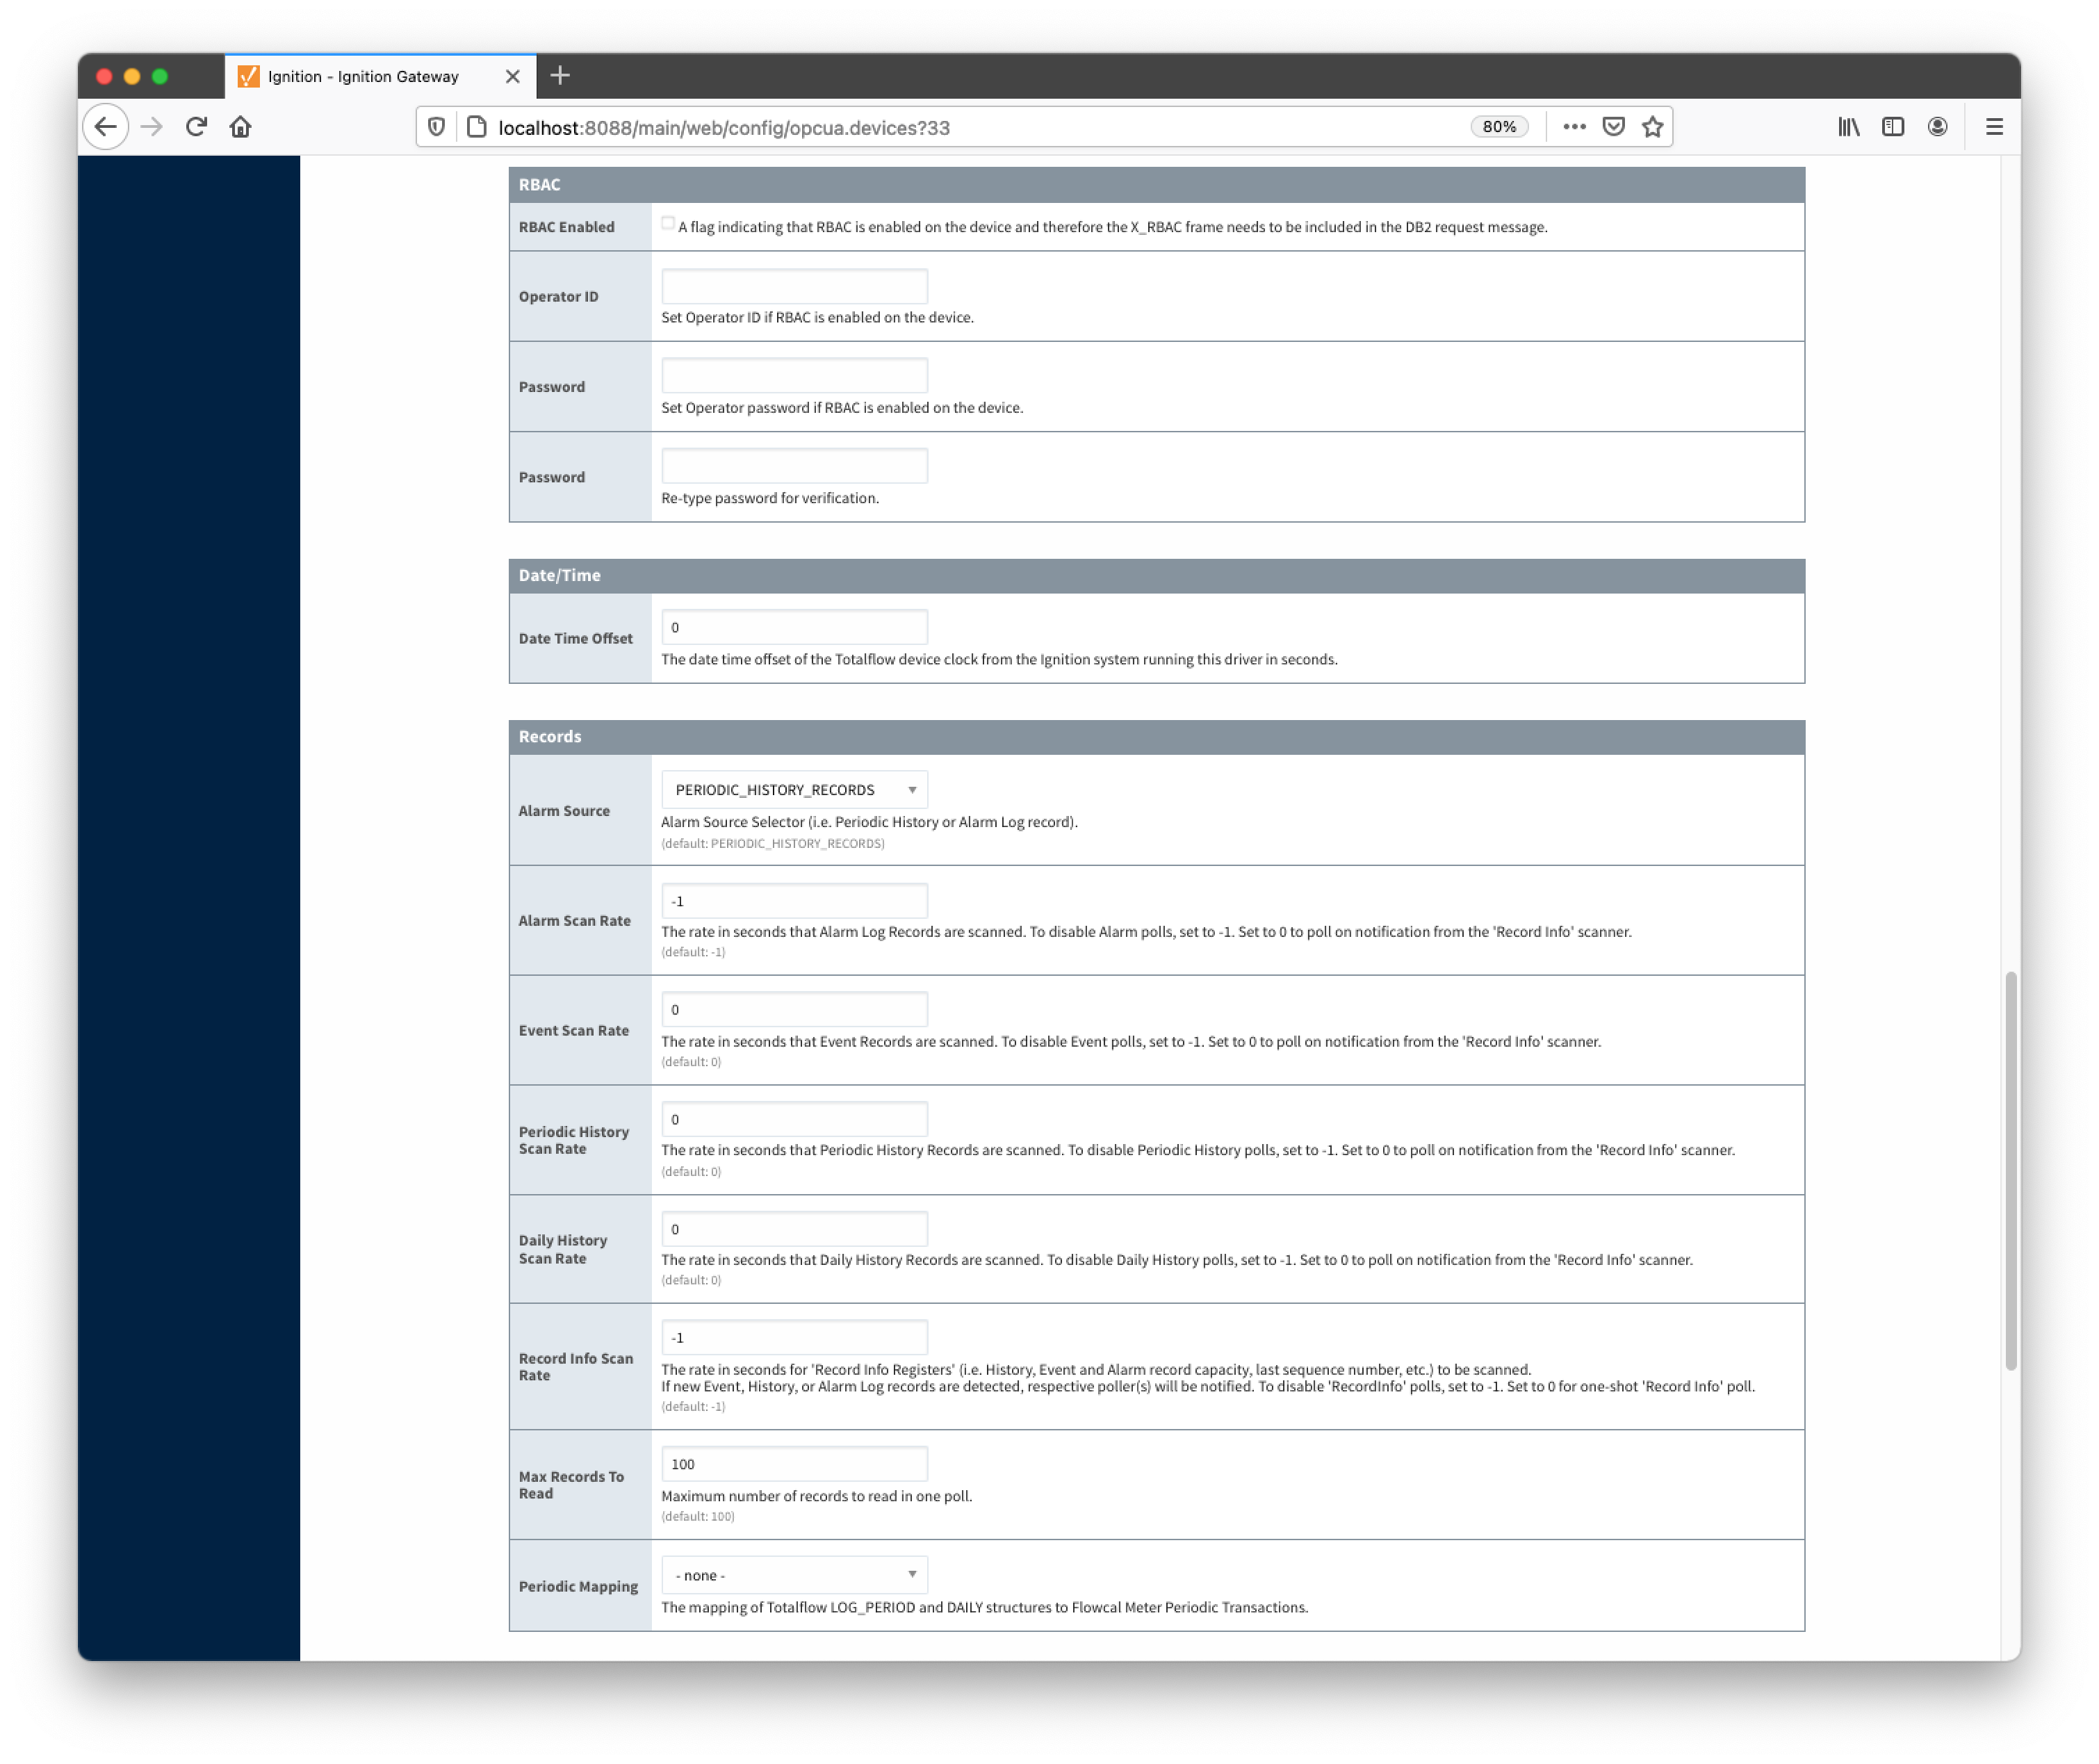Open a new browser tab
Screen dimensions: 2099x1764
point(560,76)
